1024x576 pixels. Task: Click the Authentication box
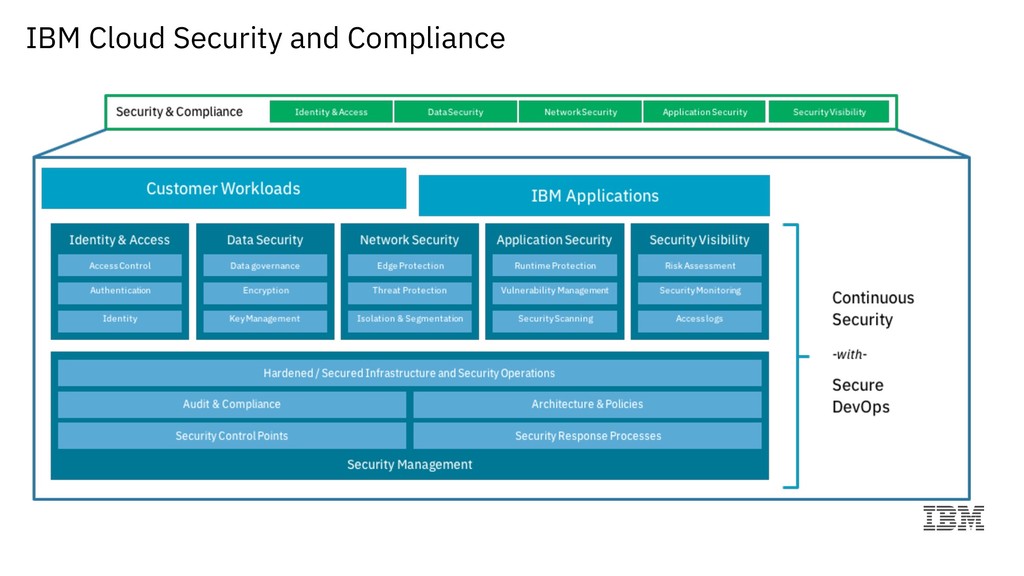[x=120, y=292]
